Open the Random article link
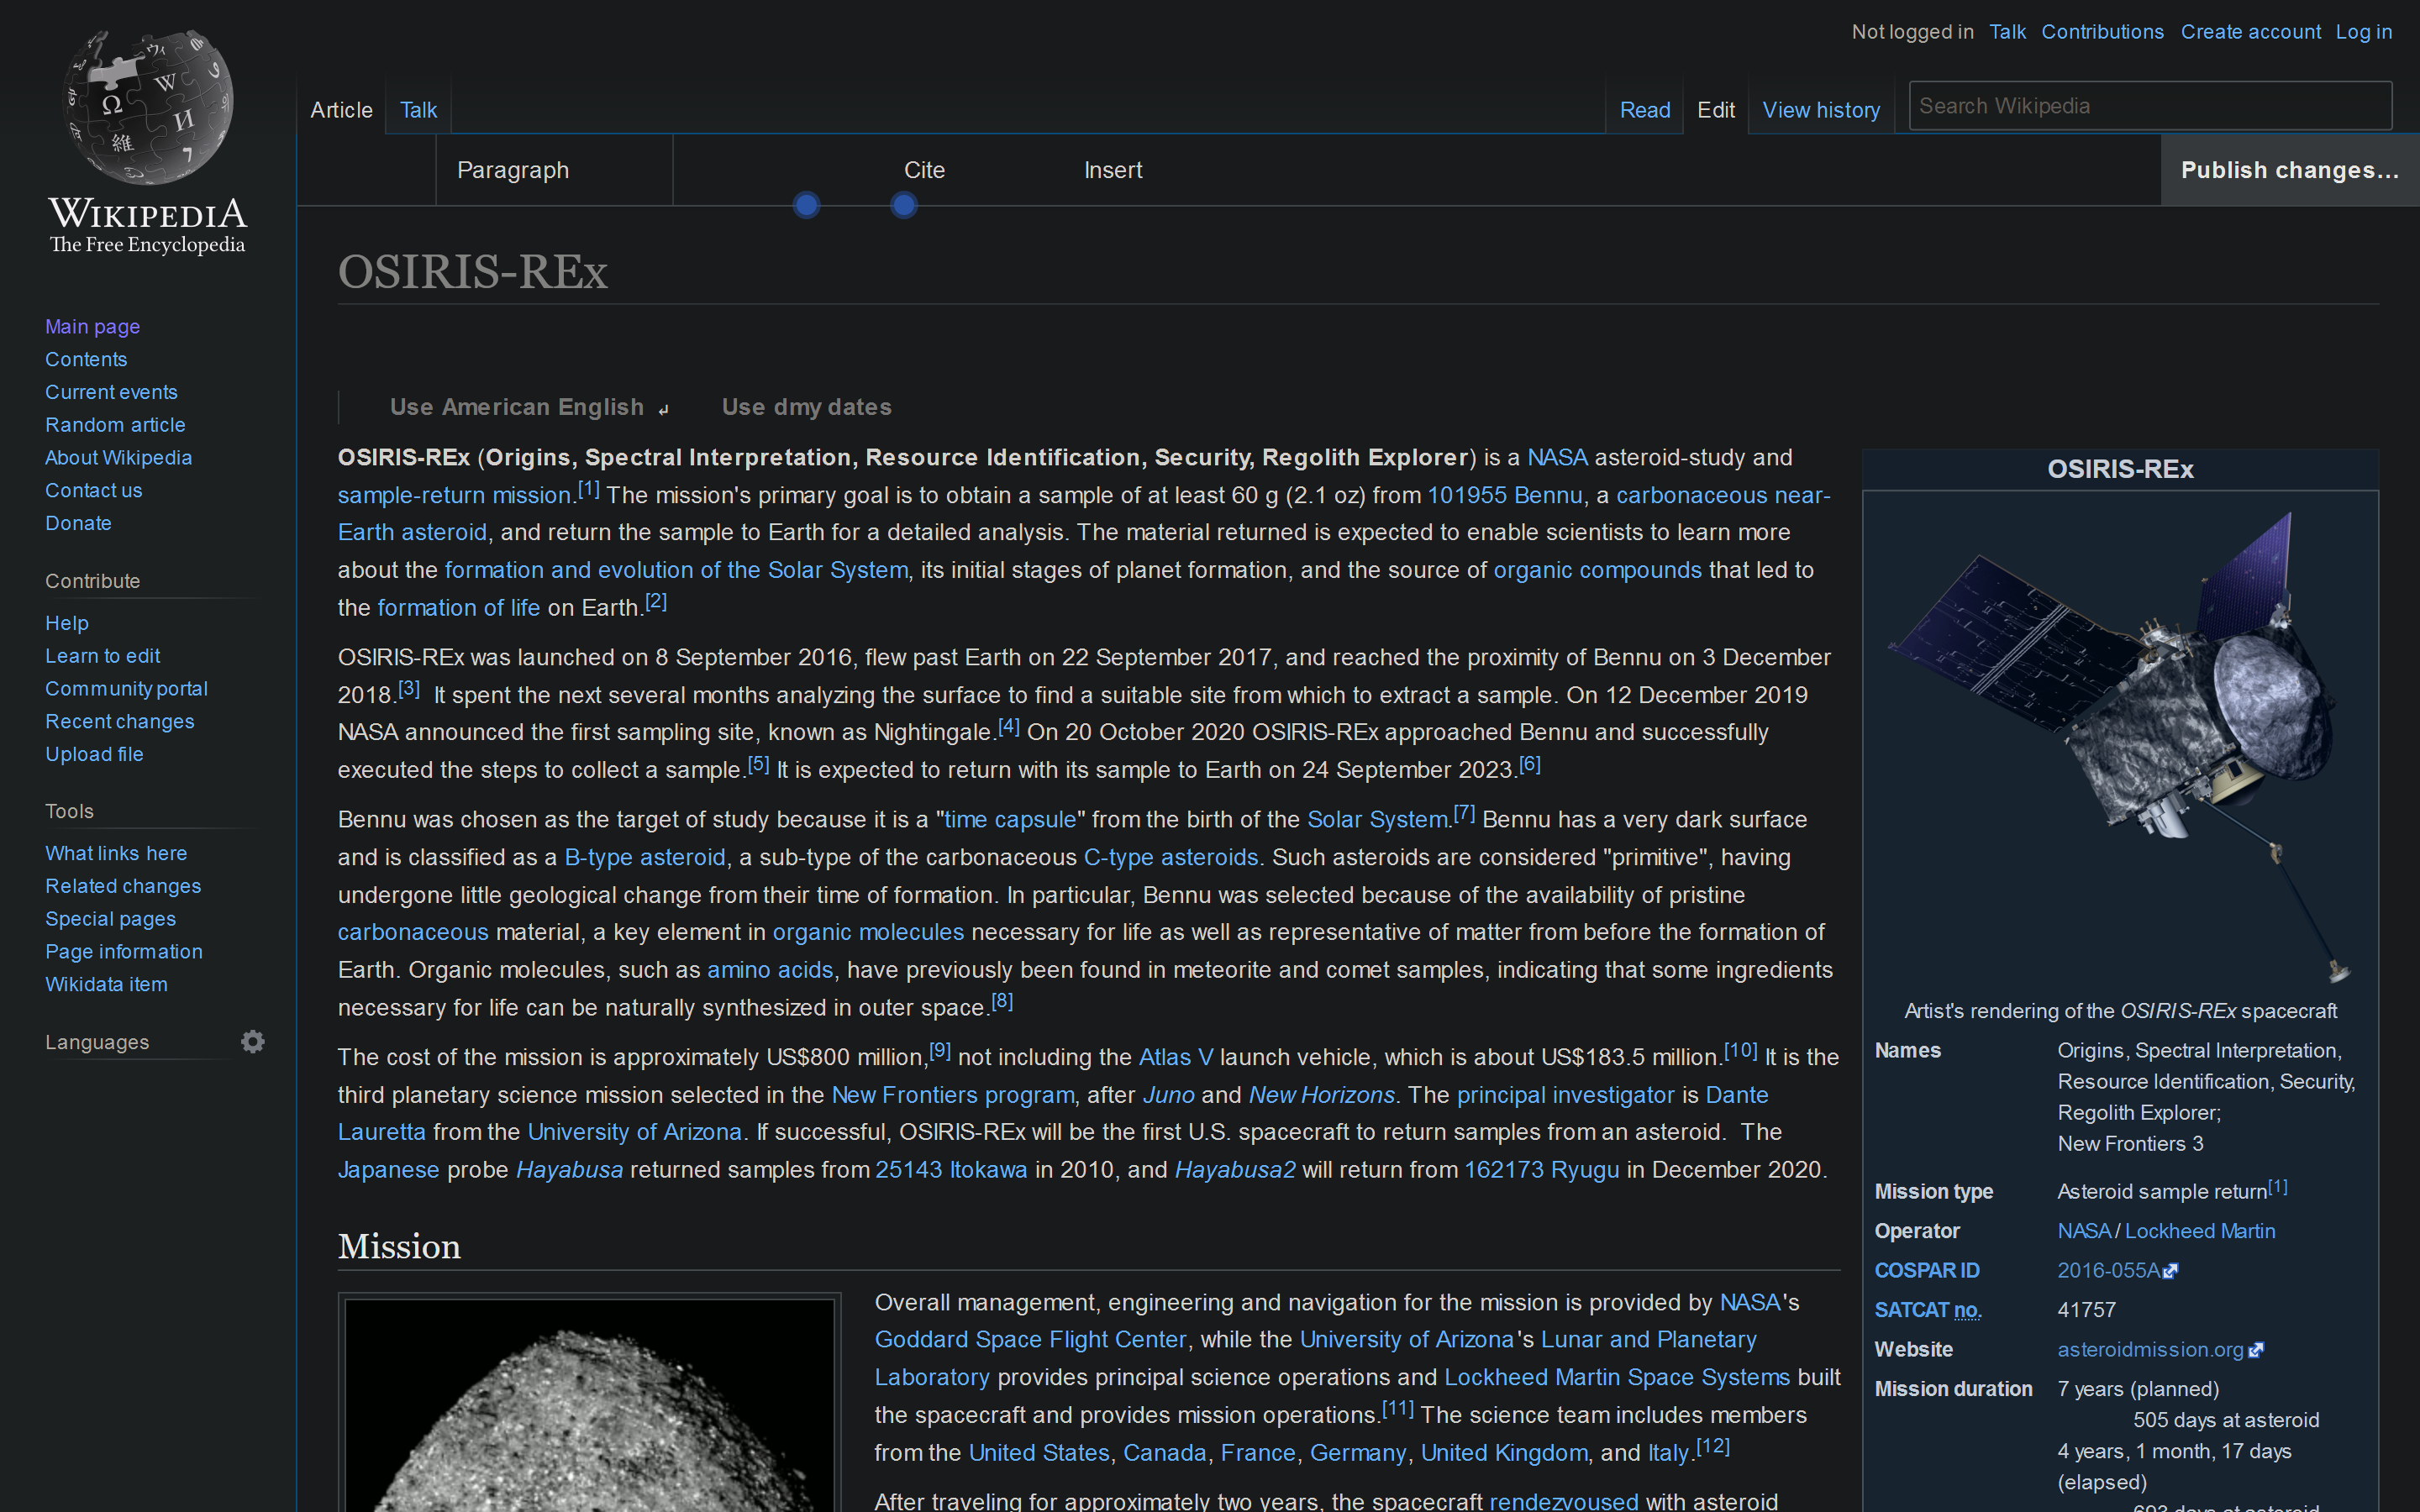 point(115,424)
